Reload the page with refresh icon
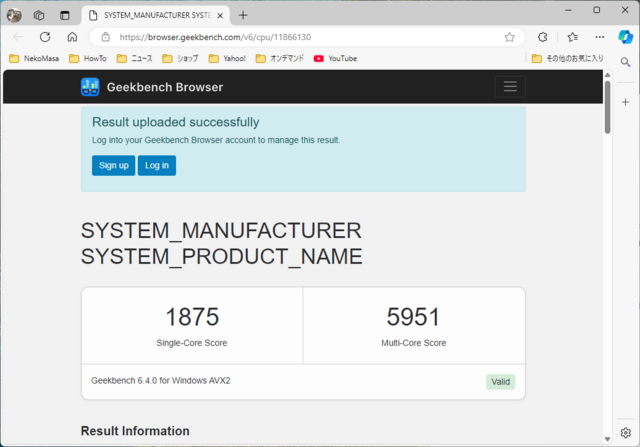Viewport: 640px width, 447px height. tap(45, 37)
